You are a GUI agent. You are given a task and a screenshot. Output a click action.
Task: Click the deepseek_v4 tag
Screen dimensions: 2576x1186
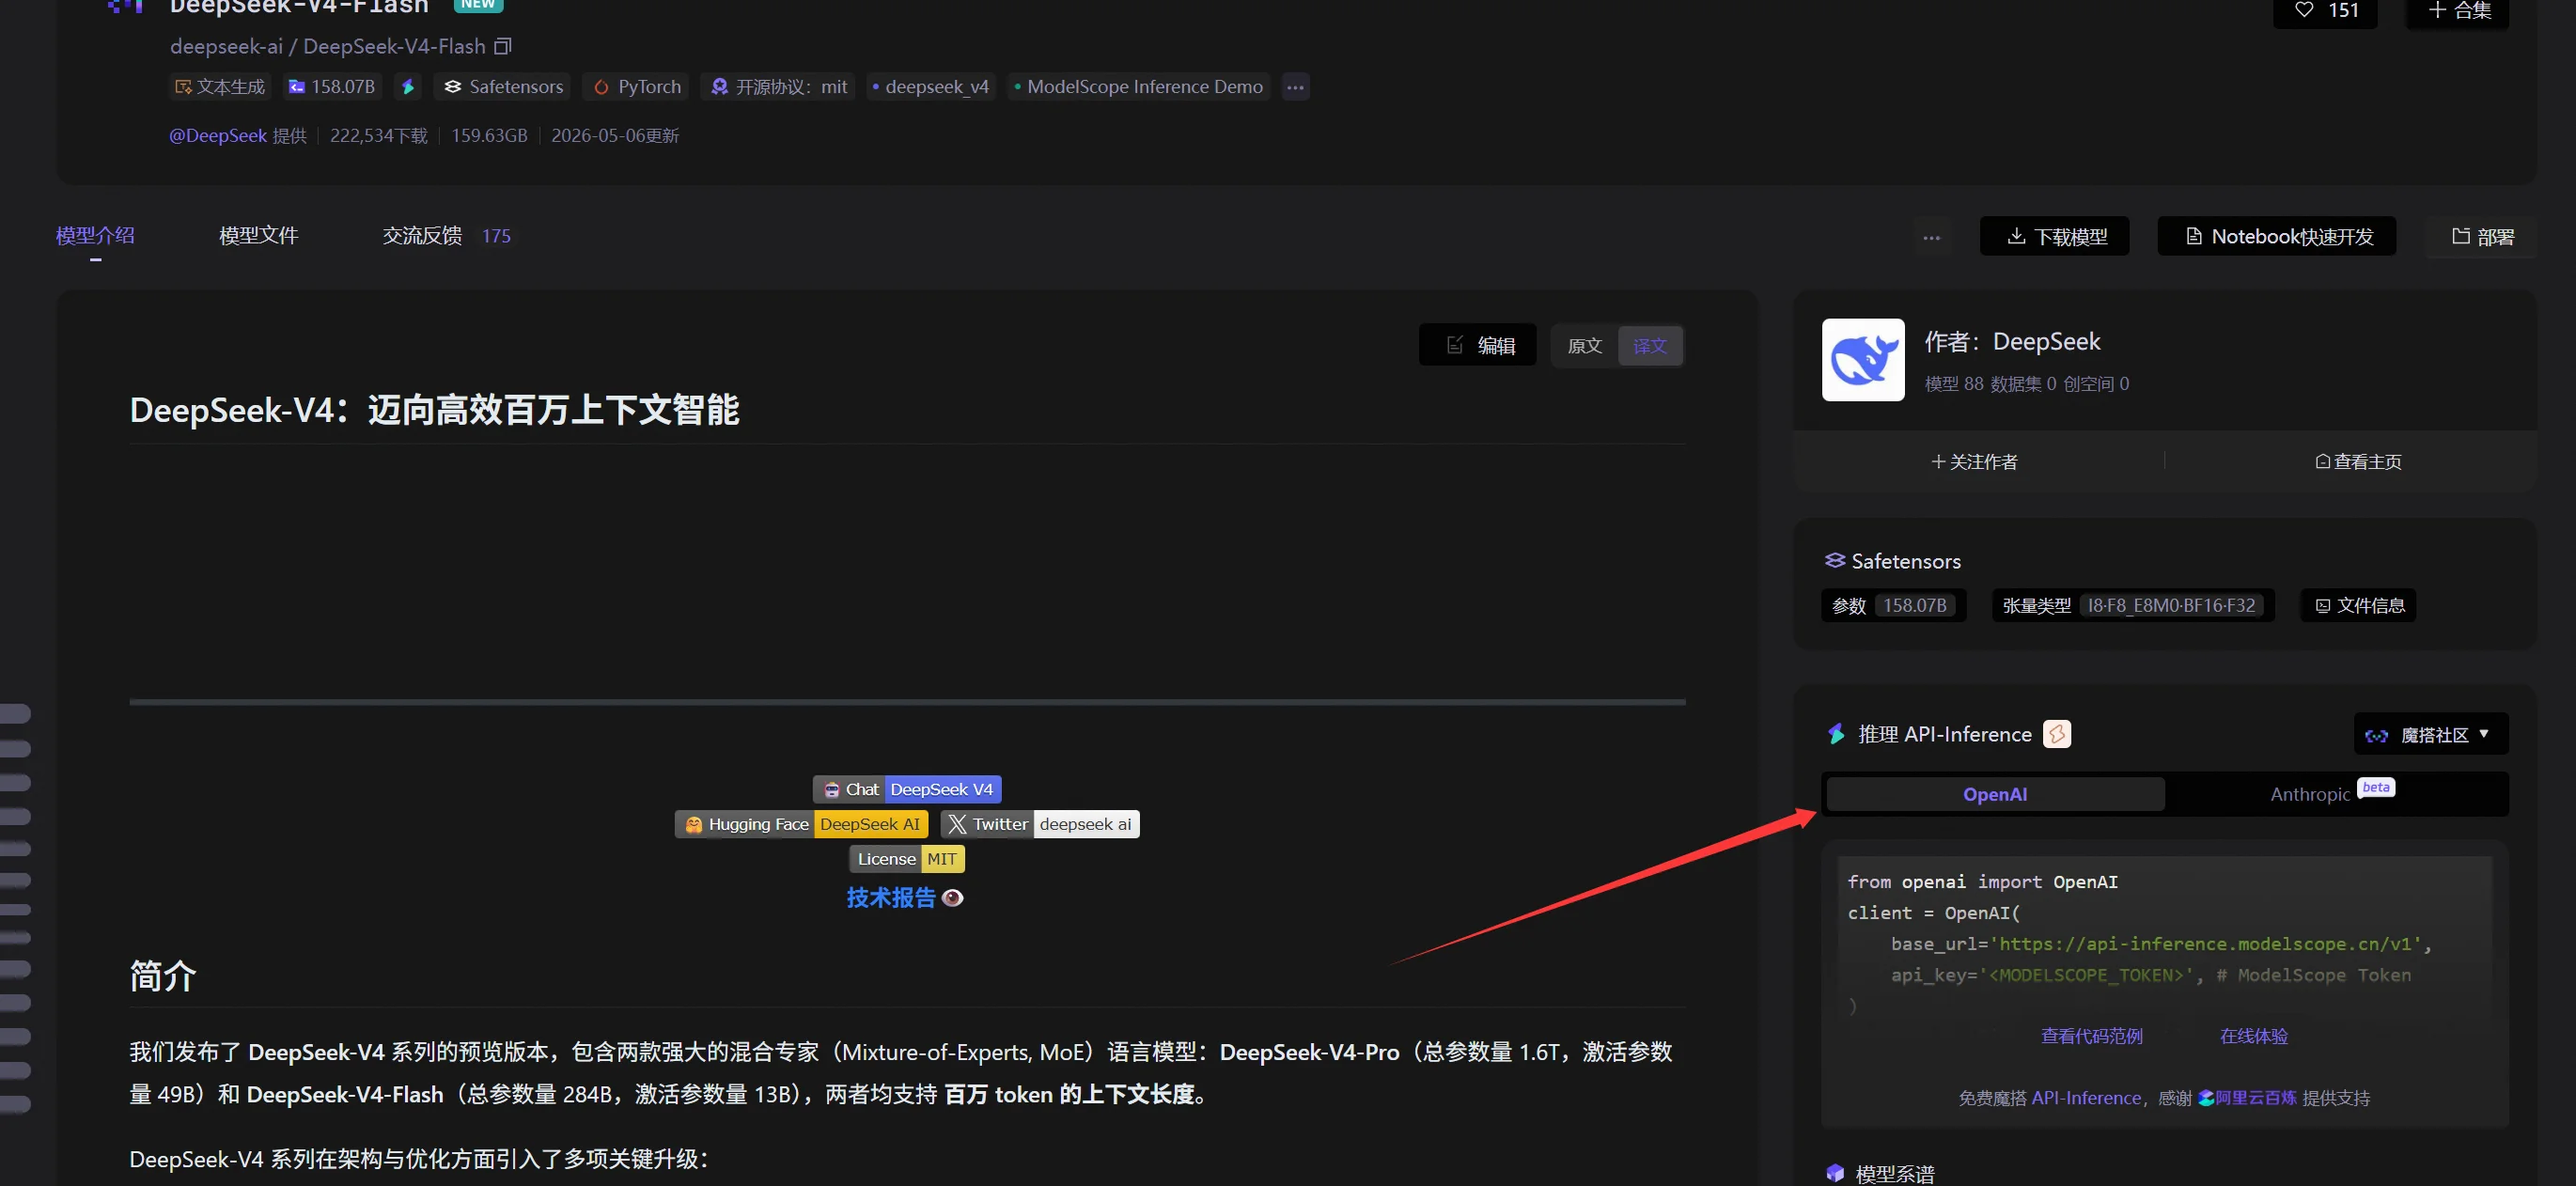pyautogui.click(x=930, y=87)
